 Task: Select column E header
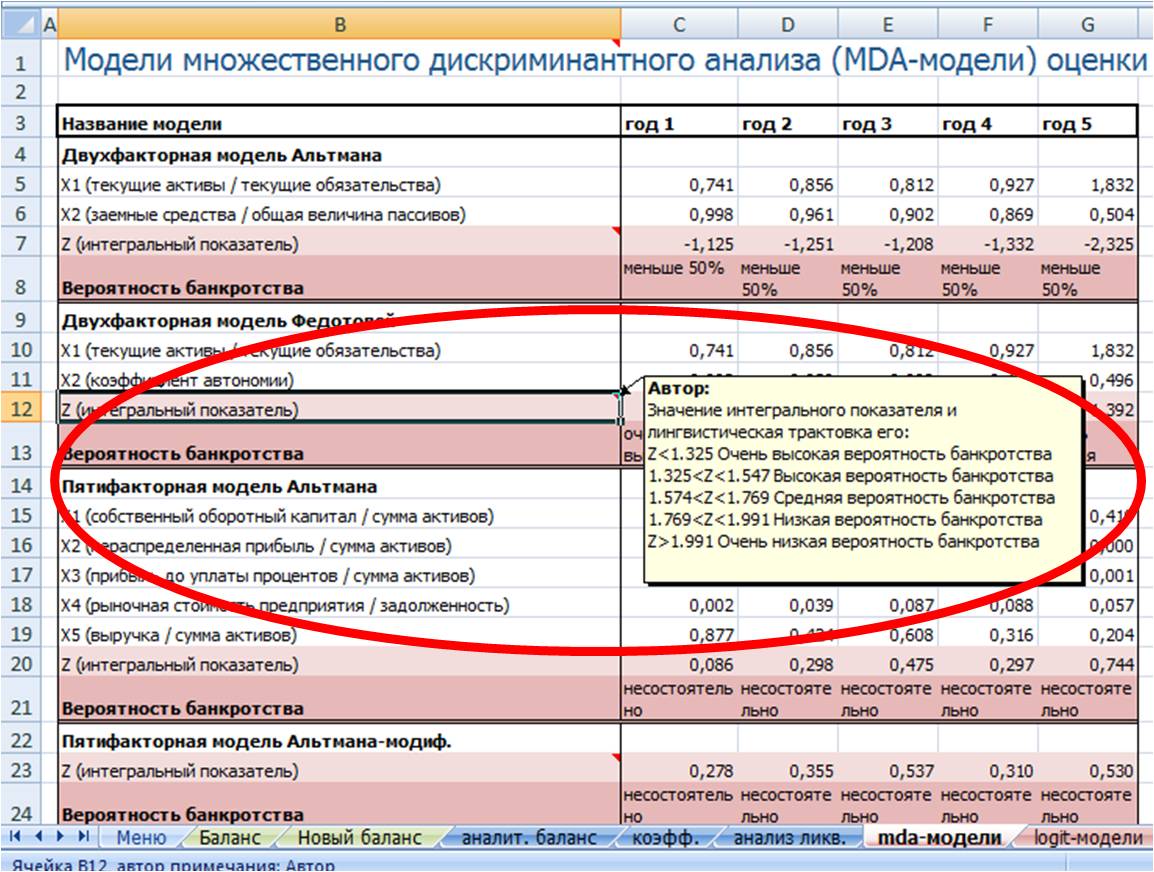[x=888, y=25]
